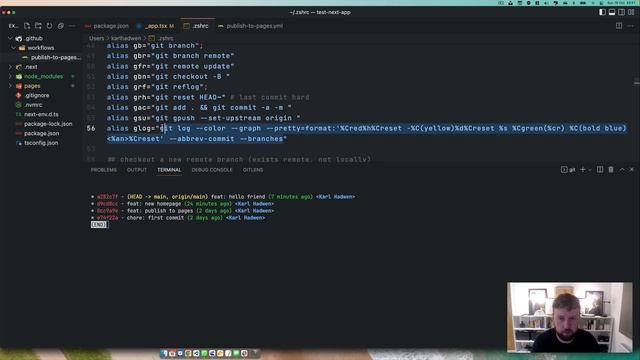640x360 pixels.
Task: Click the New Folder icon in Explorer header
Action: coord(38,26)
